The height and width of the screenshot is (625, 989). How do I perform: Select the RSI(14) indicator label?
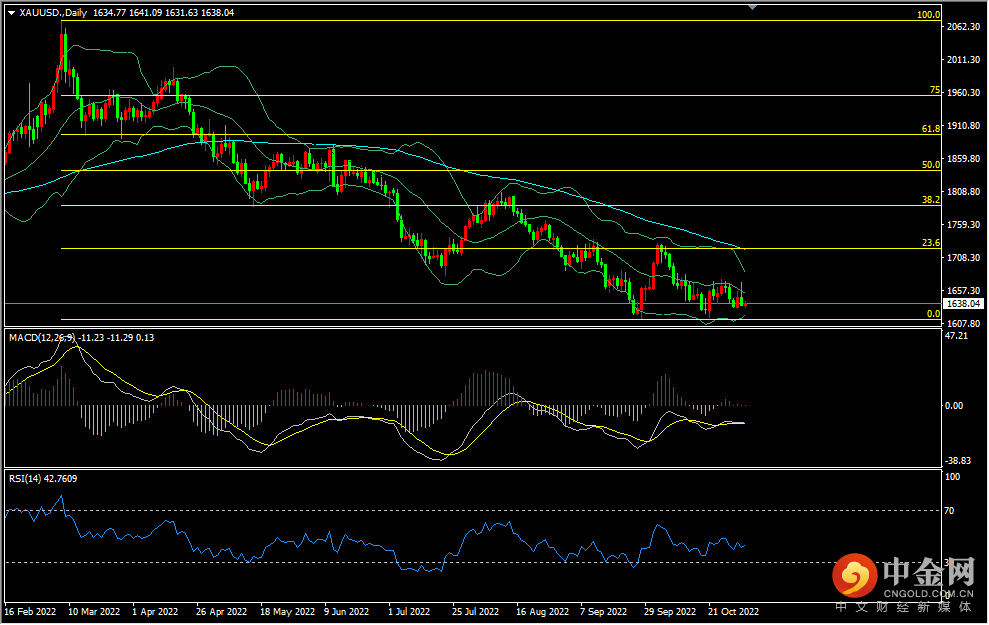(24, 478)
